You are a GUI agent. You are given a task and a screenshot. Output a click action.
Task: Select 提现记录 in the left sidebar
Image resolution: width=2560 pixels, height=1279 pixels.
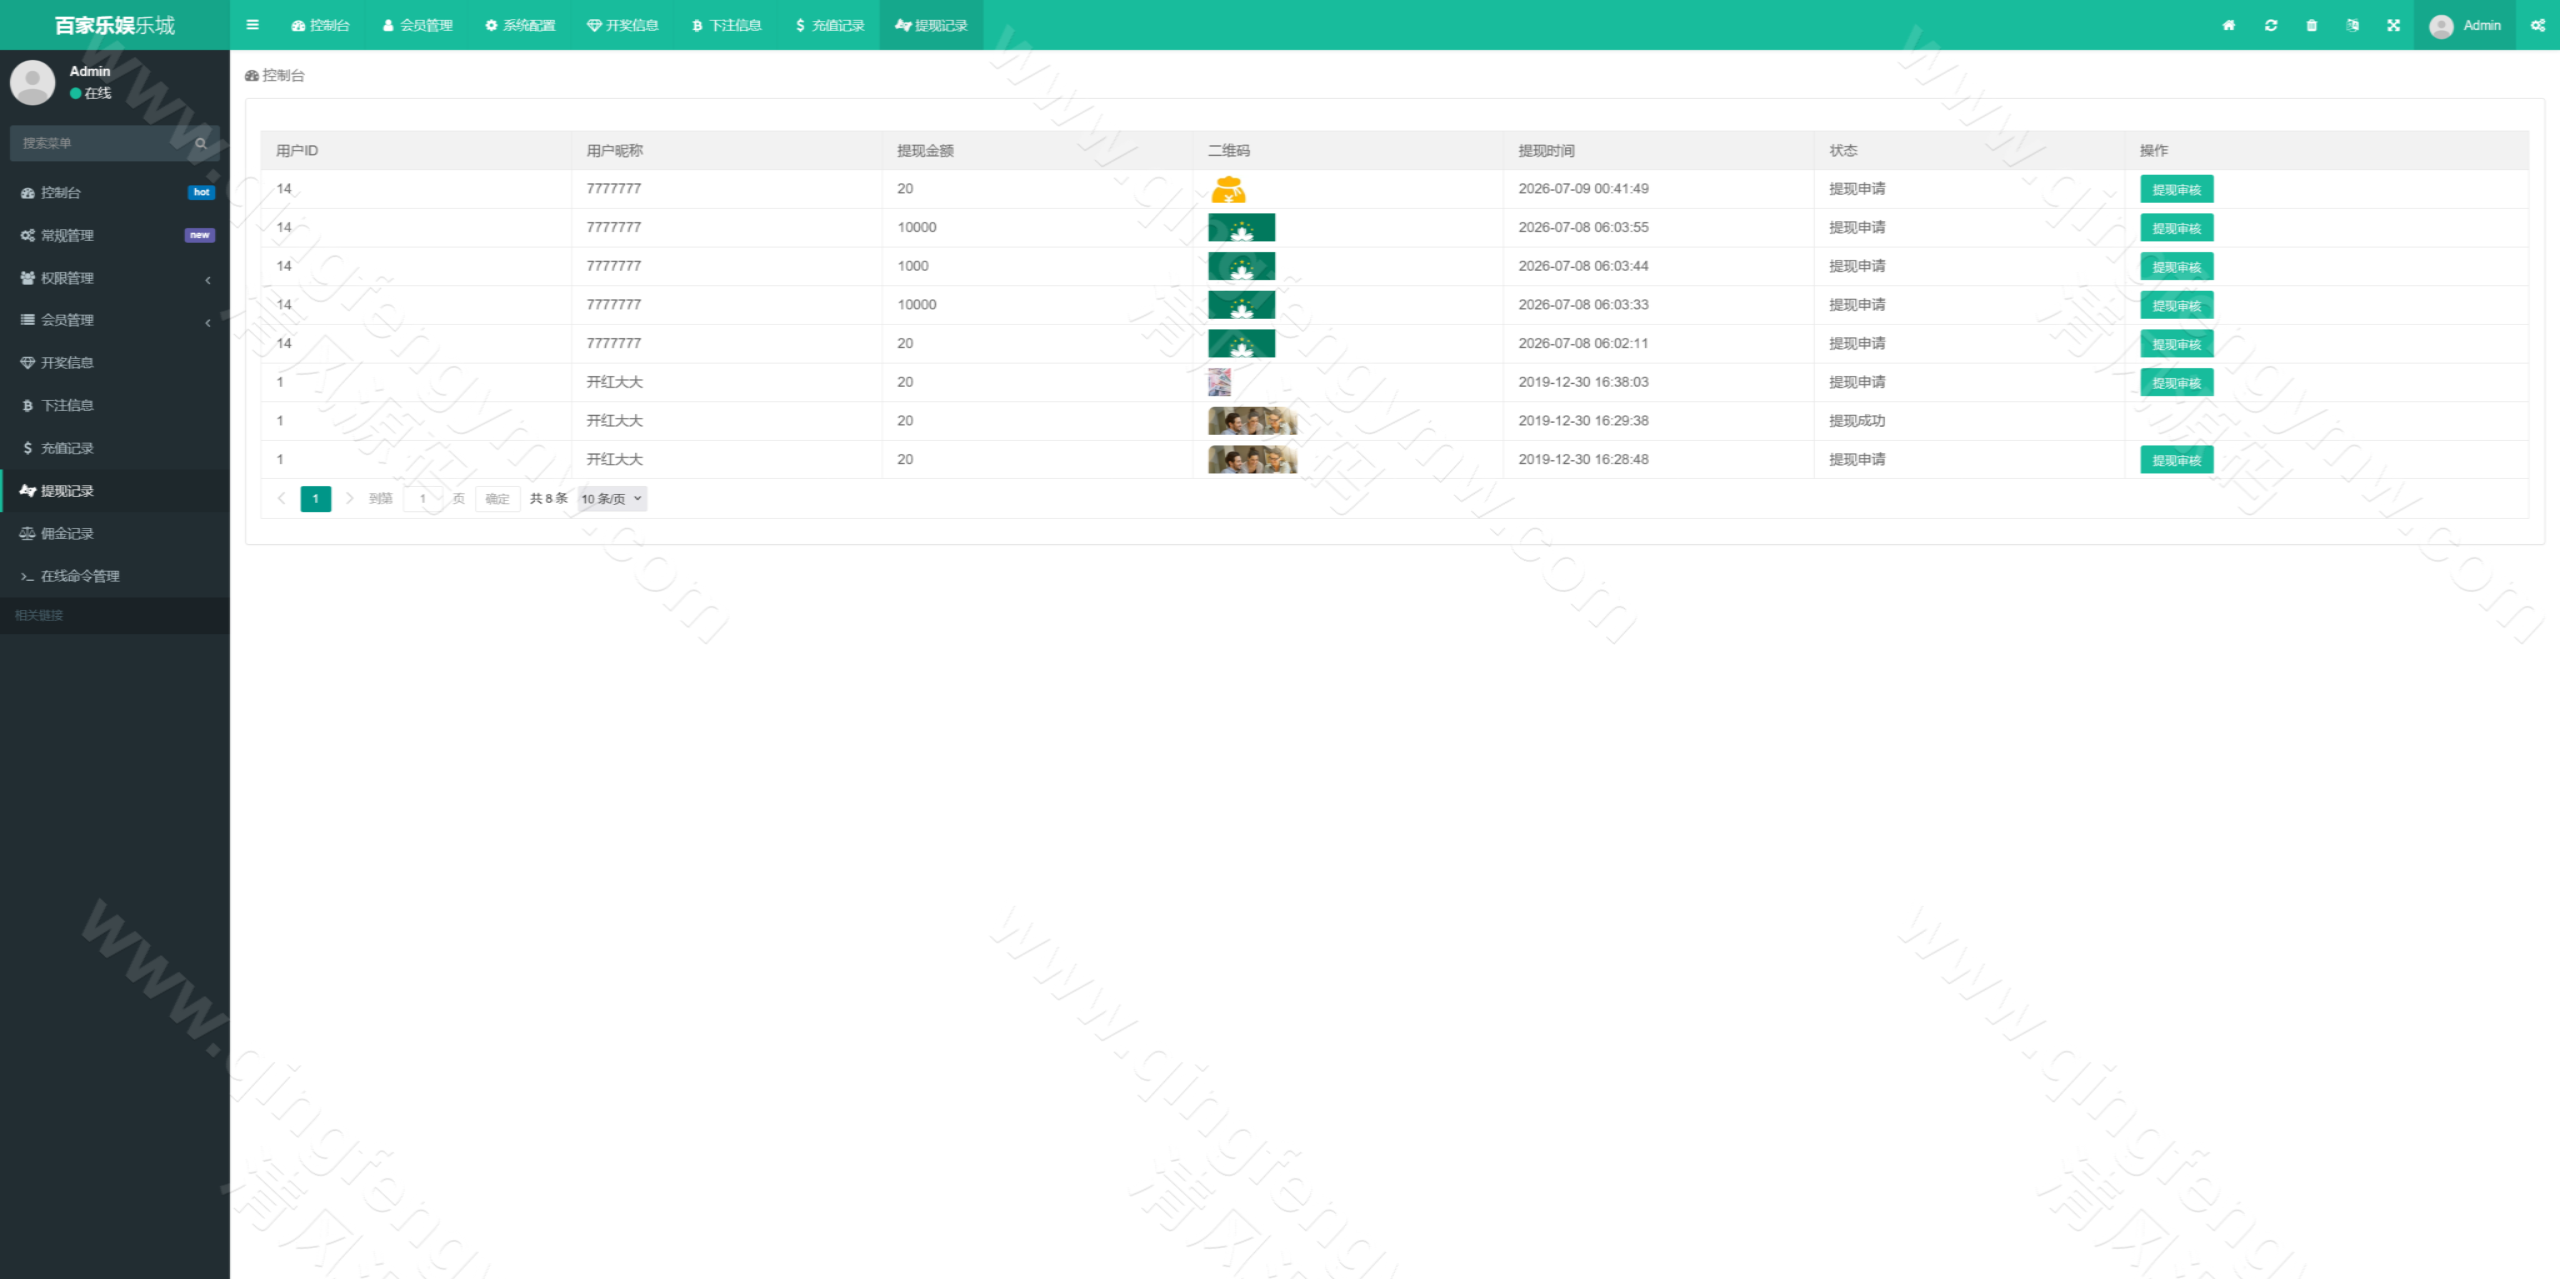(x=115, y=491)
